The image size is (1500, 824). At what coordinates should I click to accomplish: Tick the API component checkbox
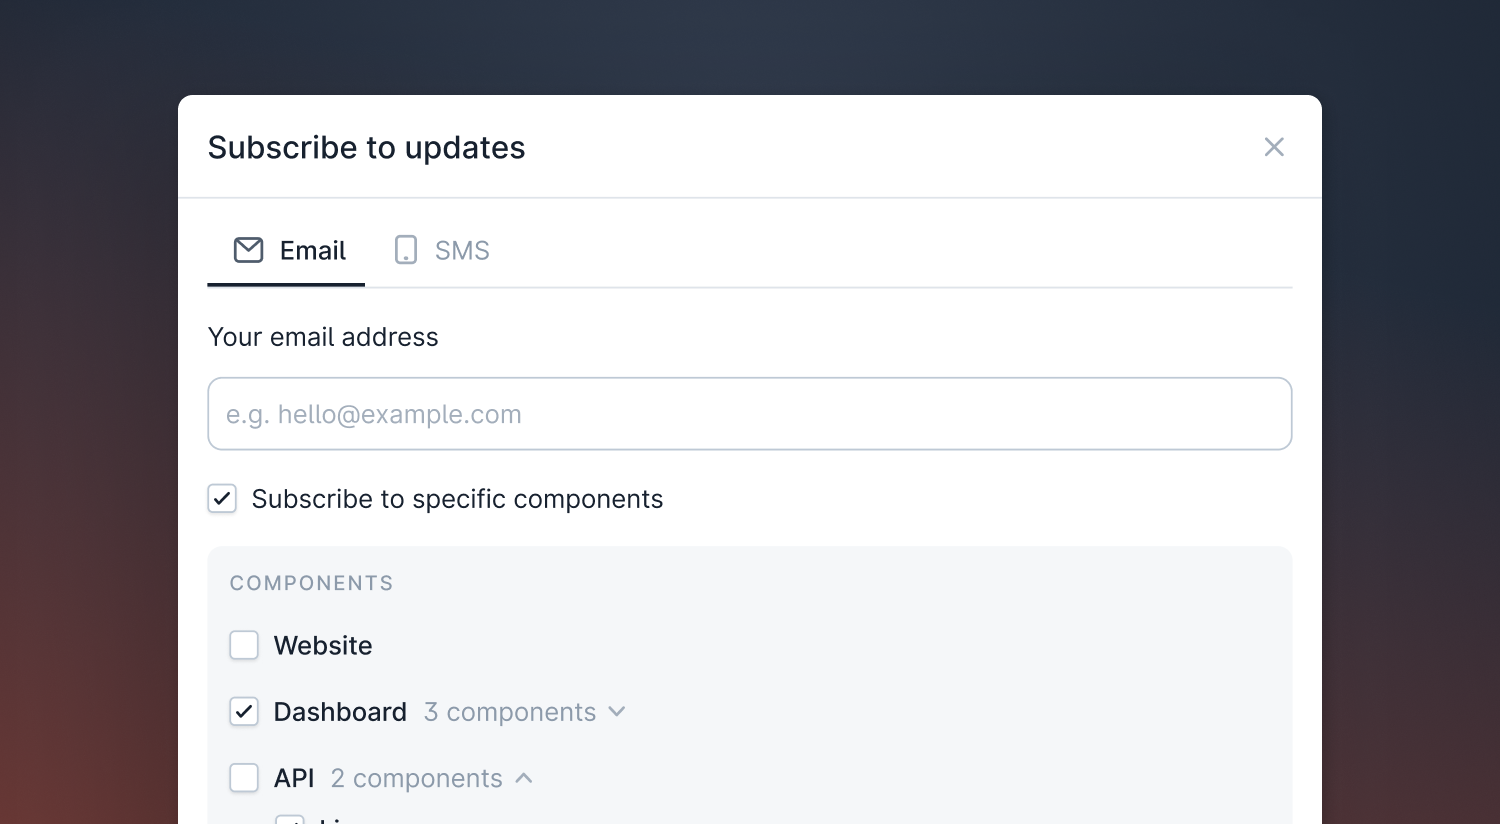click(x=244, y=777)
